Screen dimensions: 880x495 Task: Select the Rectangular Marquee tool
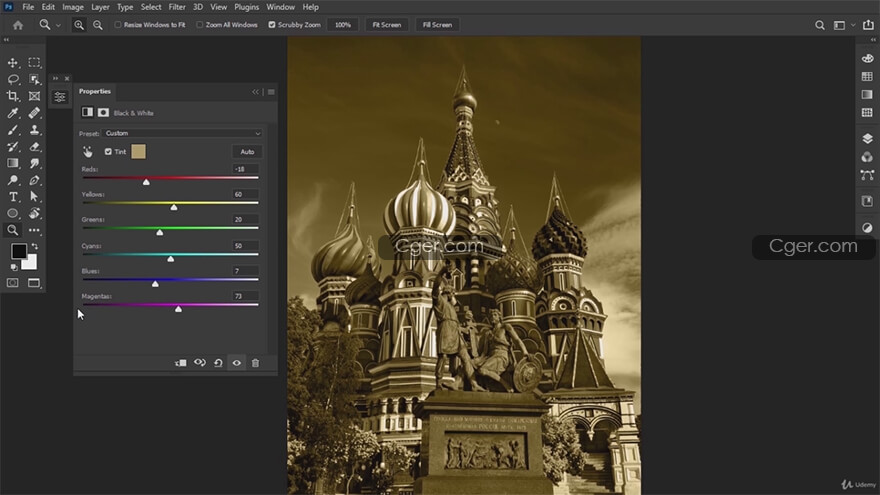34,63
